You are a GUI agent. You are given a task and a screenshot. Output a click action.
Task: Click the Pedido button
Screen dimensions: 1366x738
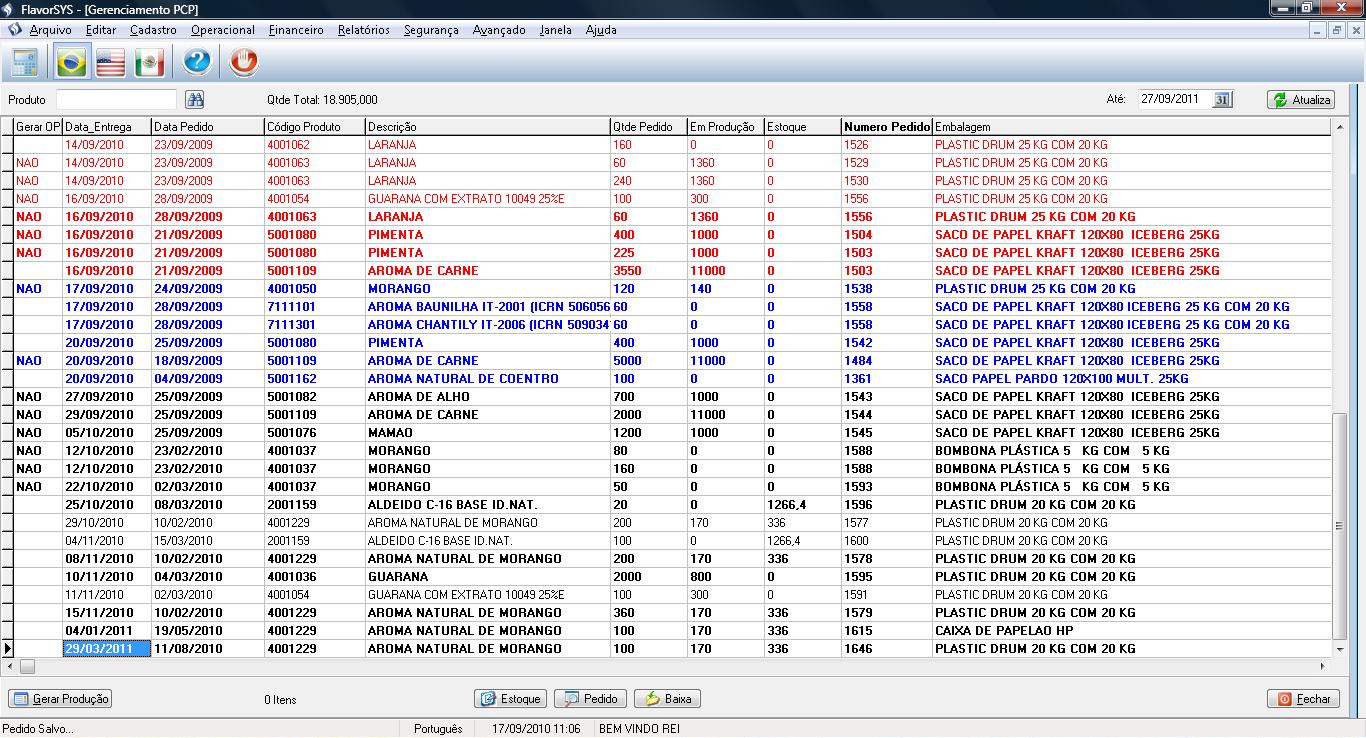pos(590,699)
